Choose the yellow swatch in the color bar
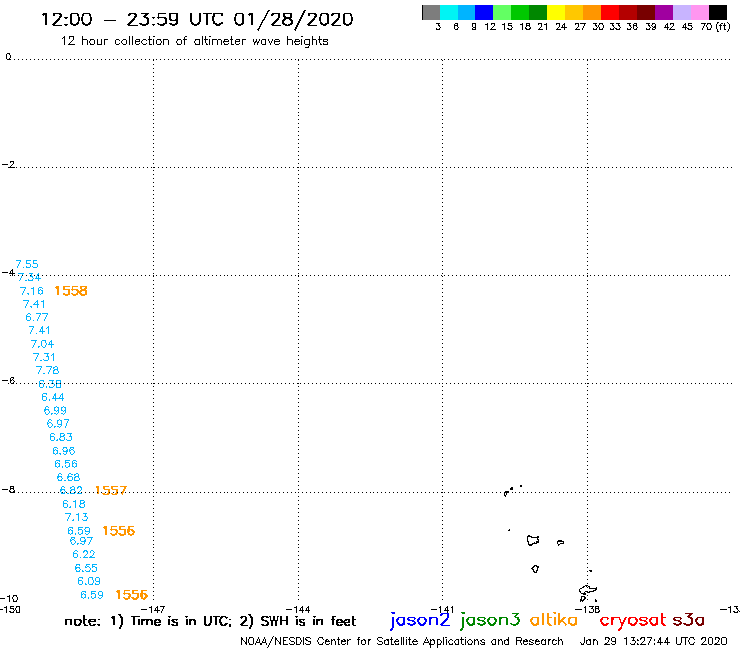This screenshot has height=650, width=740. [556, 12]
